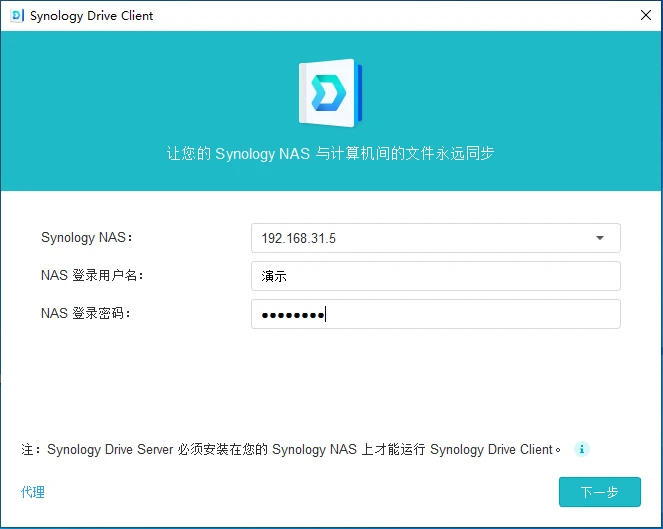The image size is (663, 529).
Task: Click the "NAS 登录用户名:" label
Action: click(x=92, y=276)
